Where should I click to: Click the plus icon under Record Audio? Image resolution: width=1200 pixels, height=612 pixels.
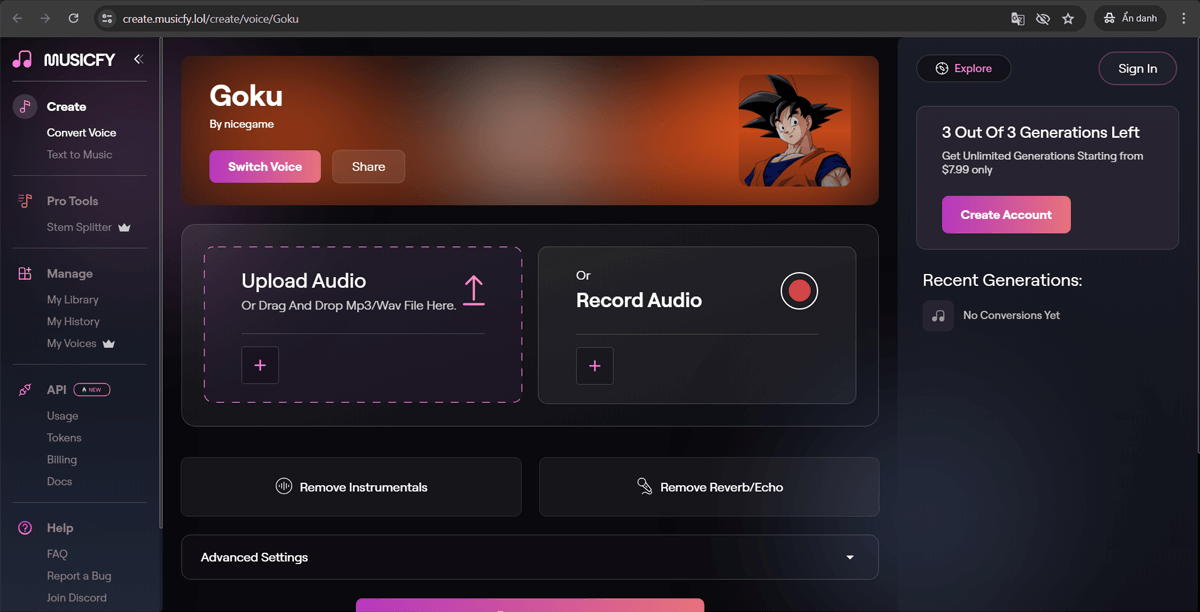(595, 366)
